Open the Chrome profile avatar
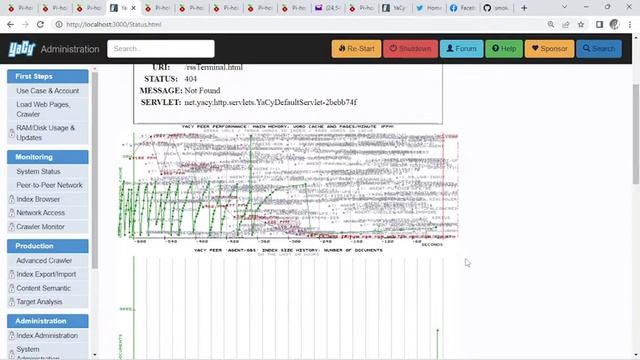The height and width of the screenshot is (360, 640). [x=614, y=24]
